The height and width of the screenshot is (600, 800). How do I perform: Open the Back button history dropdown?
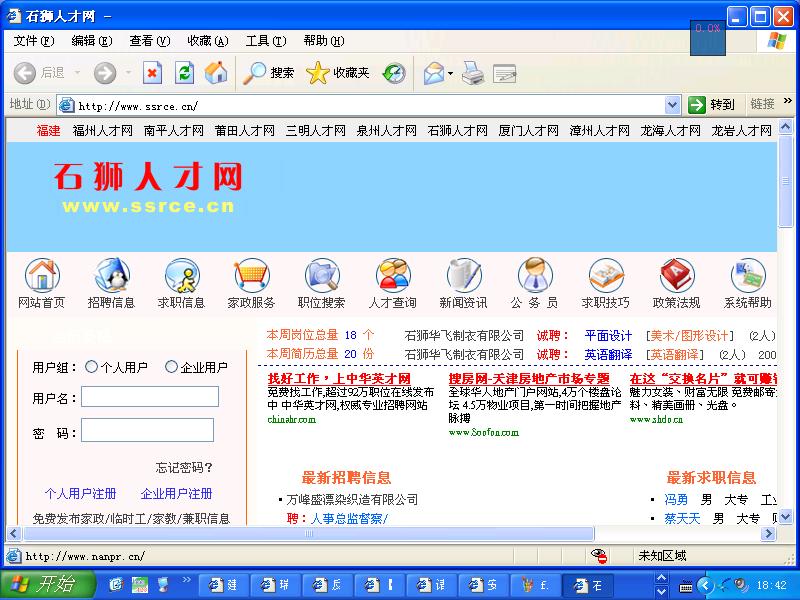pyautogui.click(x=78, y=73)
